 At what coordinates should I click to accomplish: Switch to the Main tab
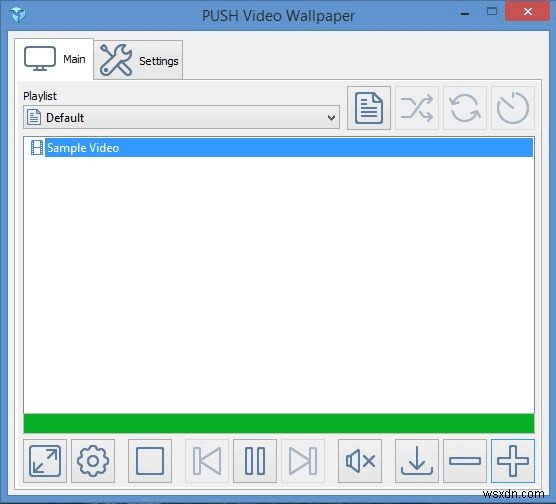point(54,59)
